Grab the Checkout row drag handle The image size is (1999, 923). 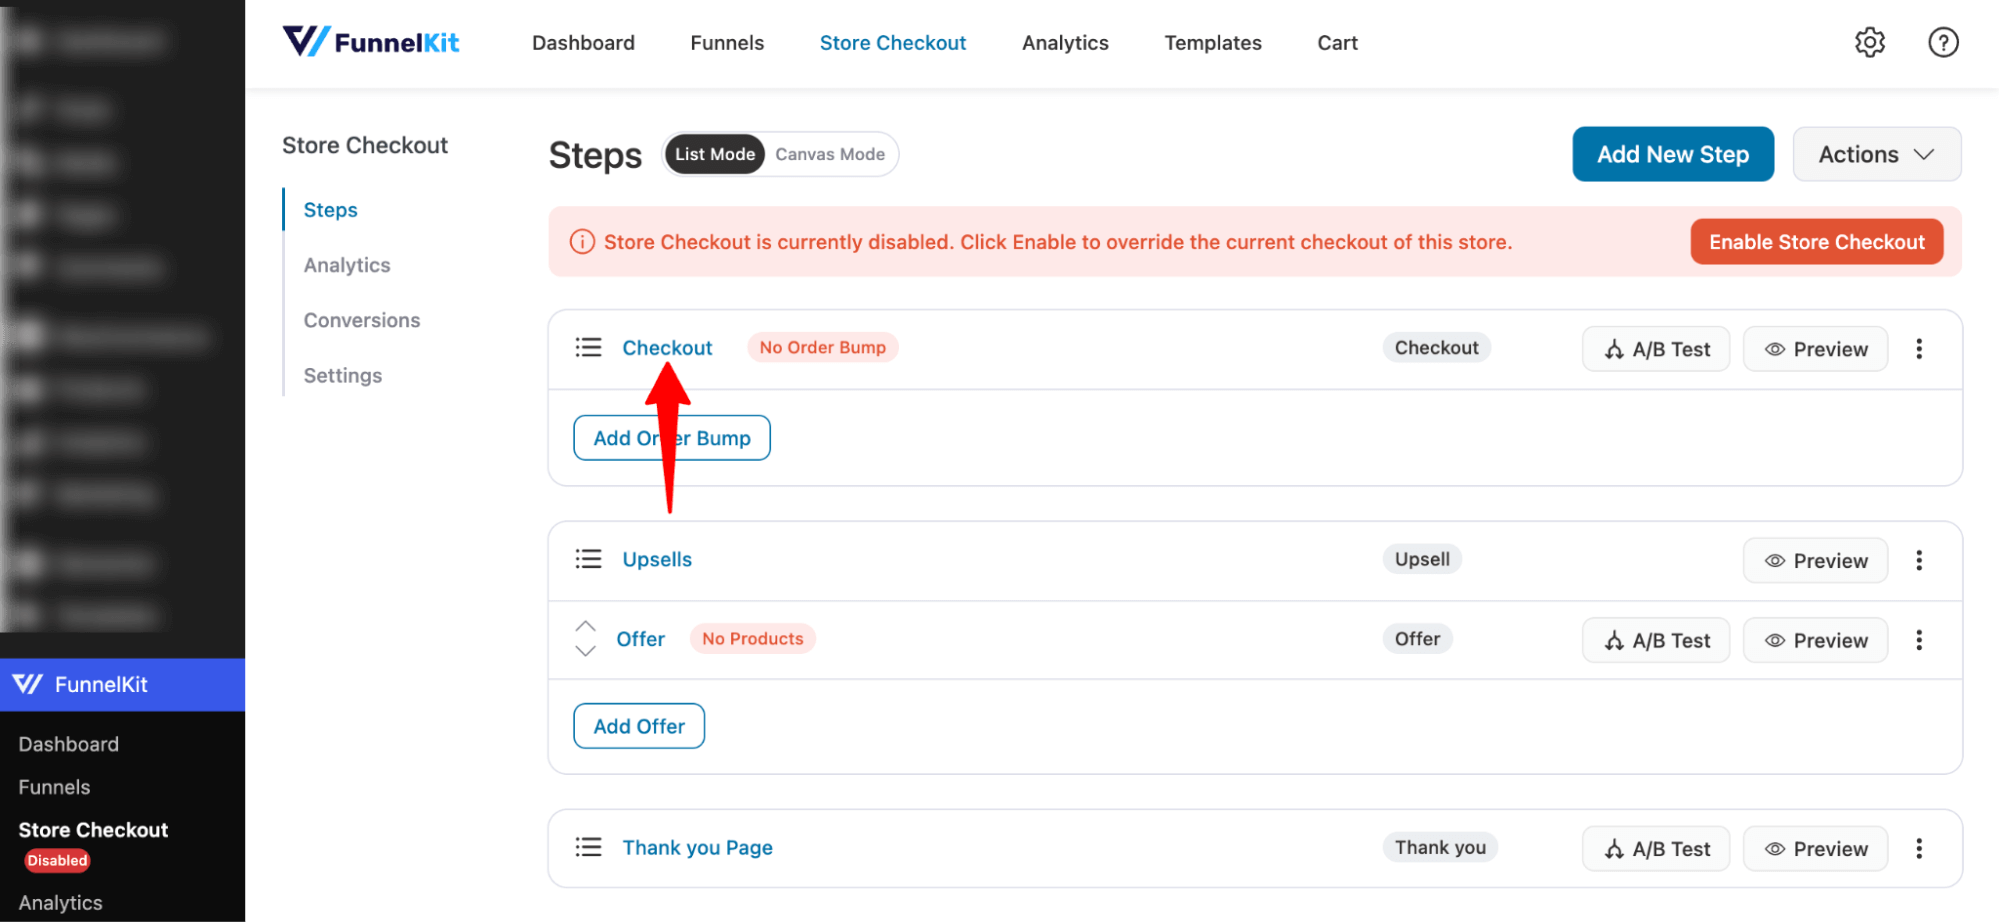point(588,347)
